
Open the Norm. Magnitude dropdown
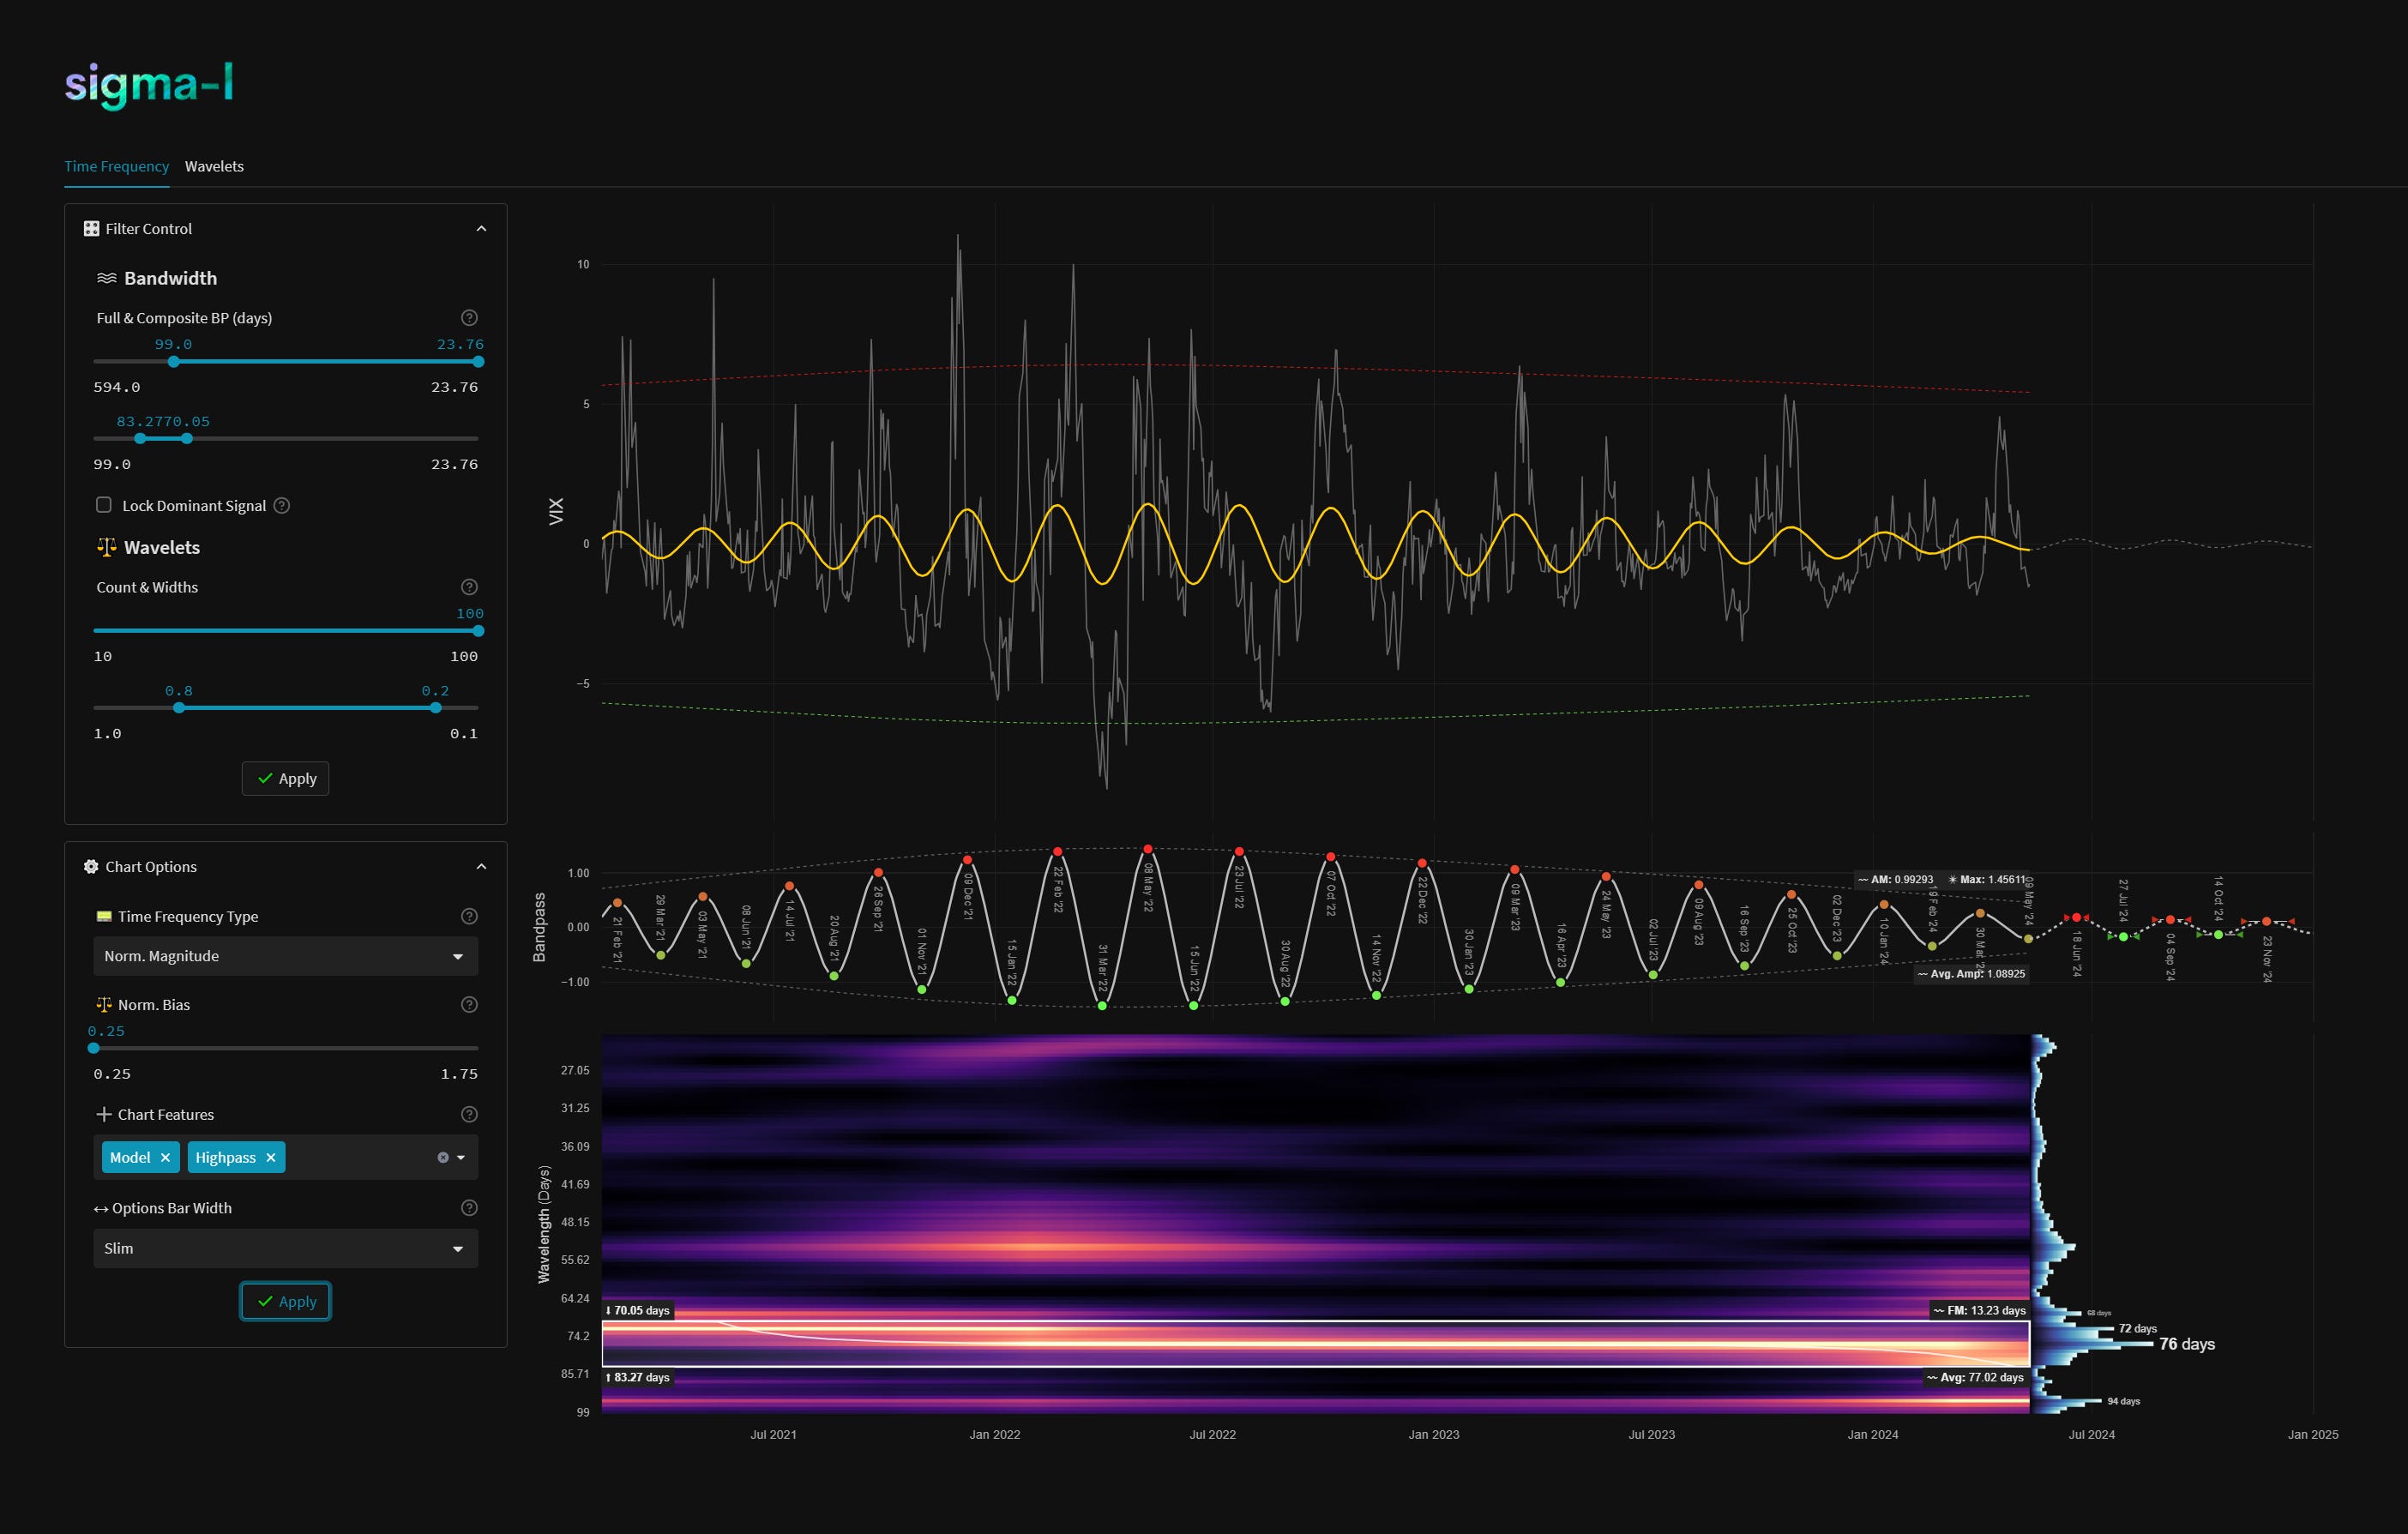pyautogui.click(x=286, y=956)
